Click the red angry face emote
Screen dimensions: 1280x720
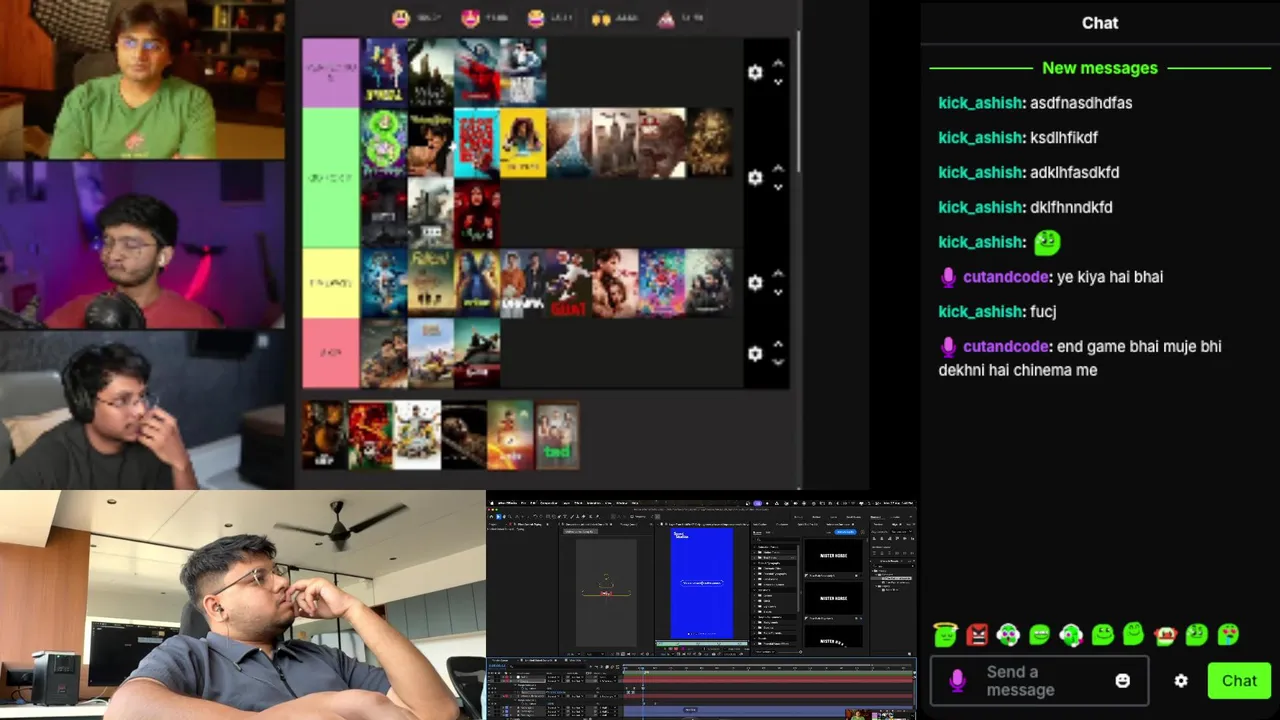tap(977, 634)
